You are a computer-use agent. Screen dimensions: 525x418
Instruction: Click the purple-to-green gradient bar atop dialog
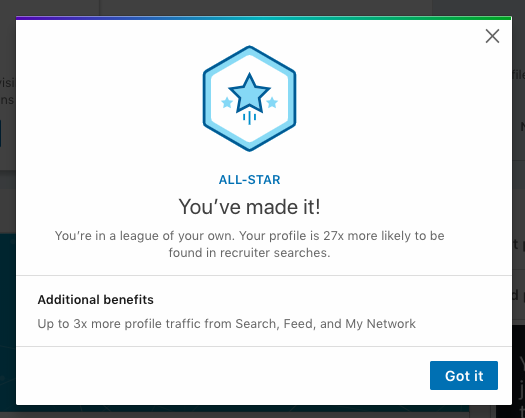tap(264, 18)
